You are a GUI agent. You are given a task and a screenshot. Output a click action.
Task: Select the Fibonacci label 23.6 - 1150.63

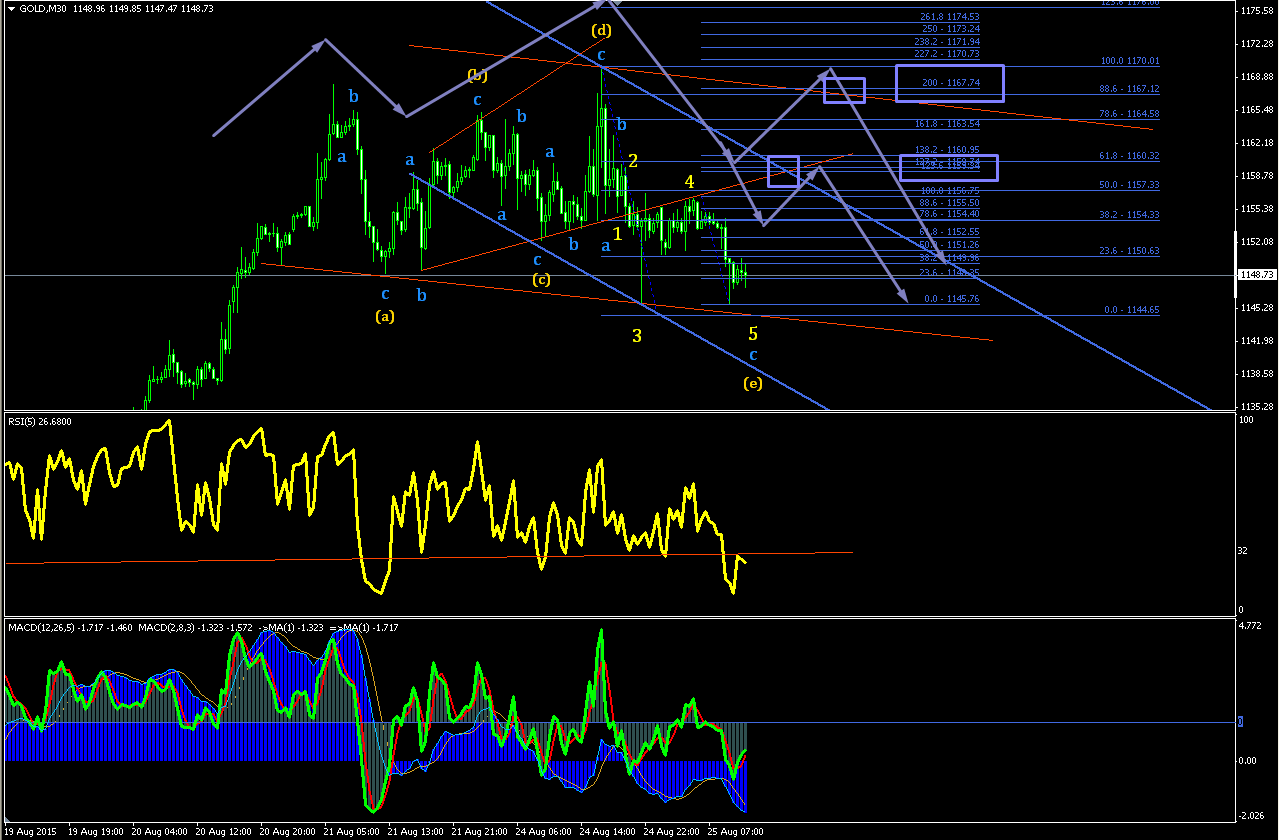click(x=1129, y=251)
